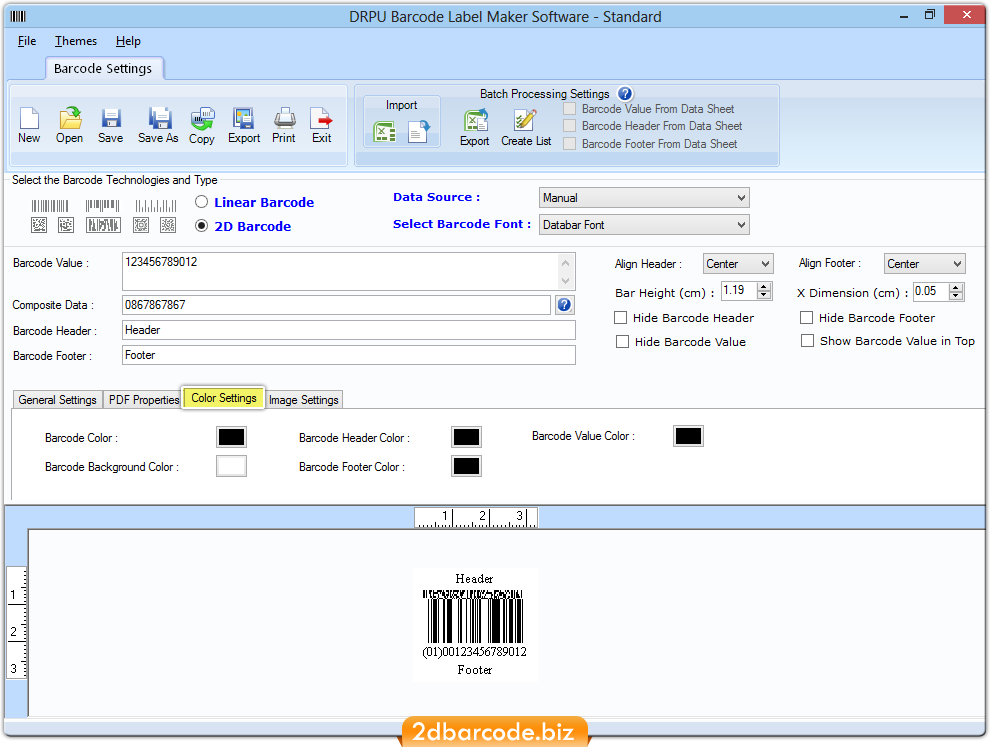
Task: Import data from Excel sheet icon
Action: [385, 131]
